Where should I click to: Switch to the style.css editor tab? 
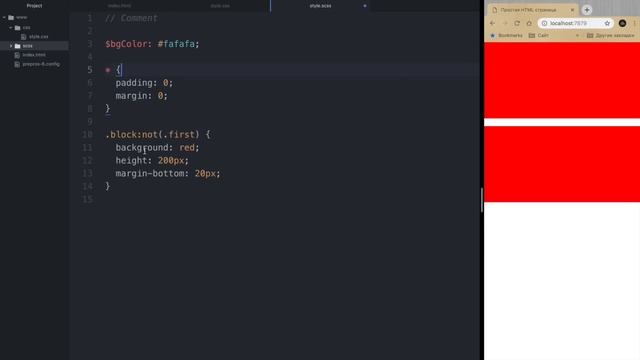tap(220, 6)
